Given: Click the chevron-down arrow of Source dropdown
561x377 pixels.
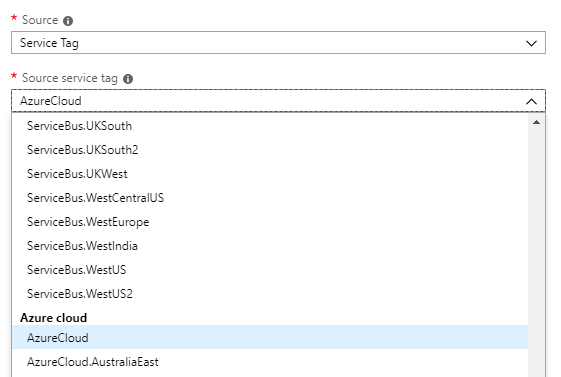Looking at the screenshot, I should click(531, 43).
